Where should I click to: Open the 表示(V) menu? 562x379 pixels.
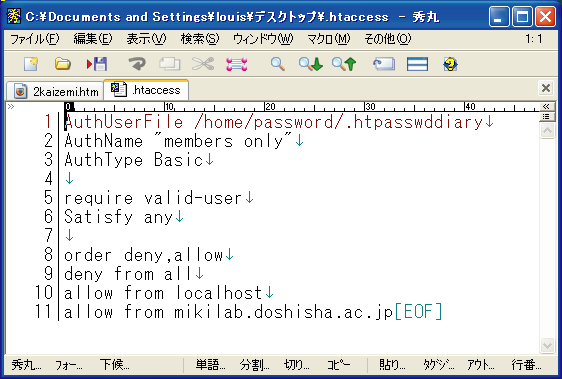146,39
